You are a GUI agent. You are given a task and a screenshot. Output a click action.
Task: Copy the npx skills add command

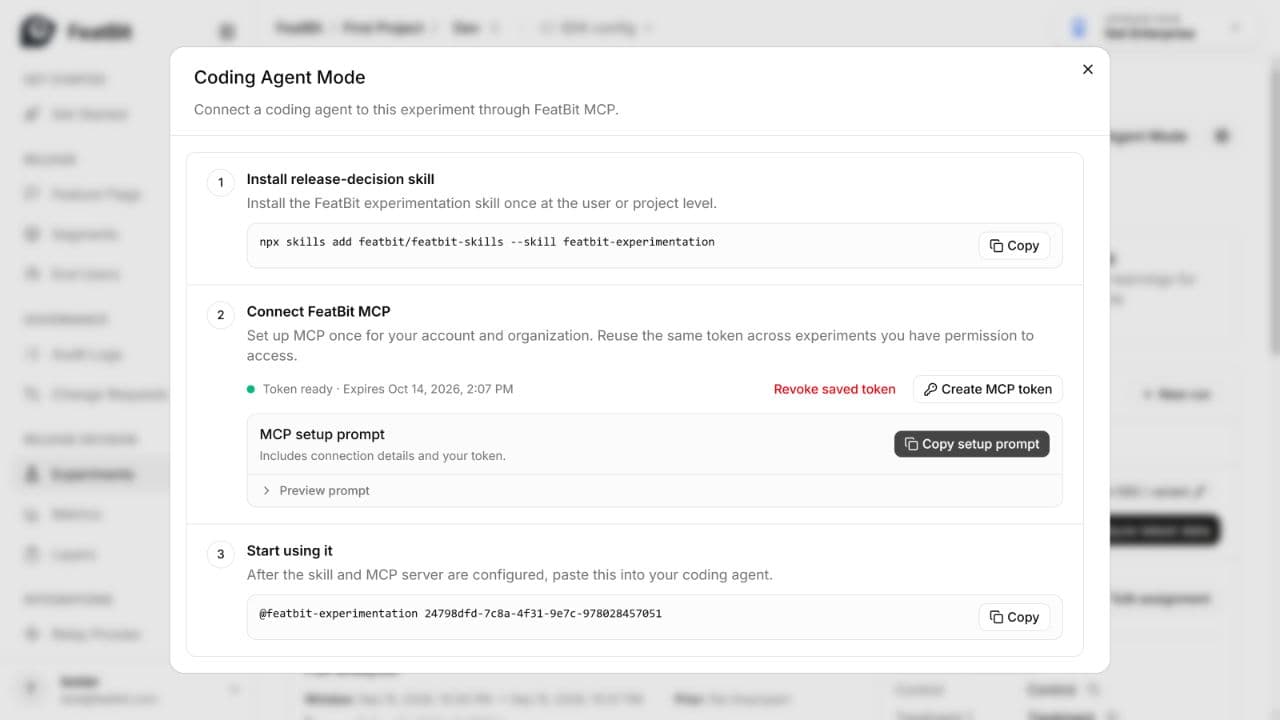pyautogui.click(x=1014, y=245)
